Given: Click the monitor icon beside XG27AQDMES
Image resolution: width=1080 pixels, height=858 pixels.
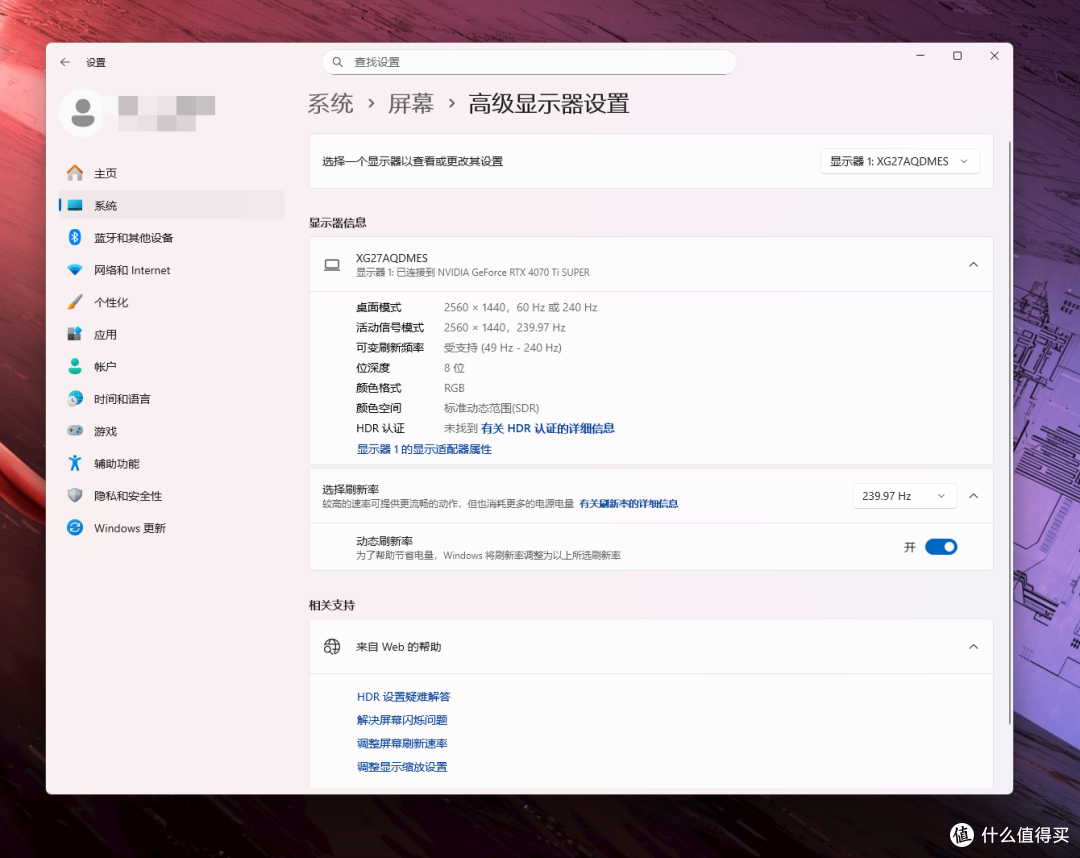Looking at the screenshot, I should click(x=332, y=265).
